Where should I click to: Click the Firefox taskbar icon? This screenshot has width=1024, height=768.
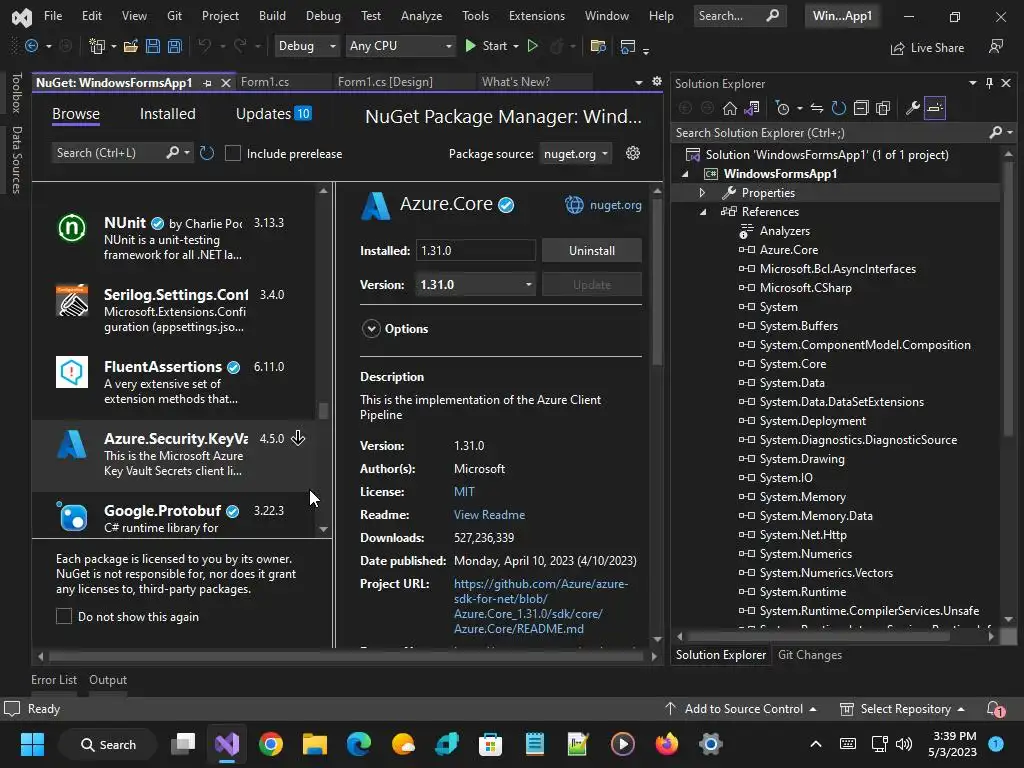(x=667, y=744)
